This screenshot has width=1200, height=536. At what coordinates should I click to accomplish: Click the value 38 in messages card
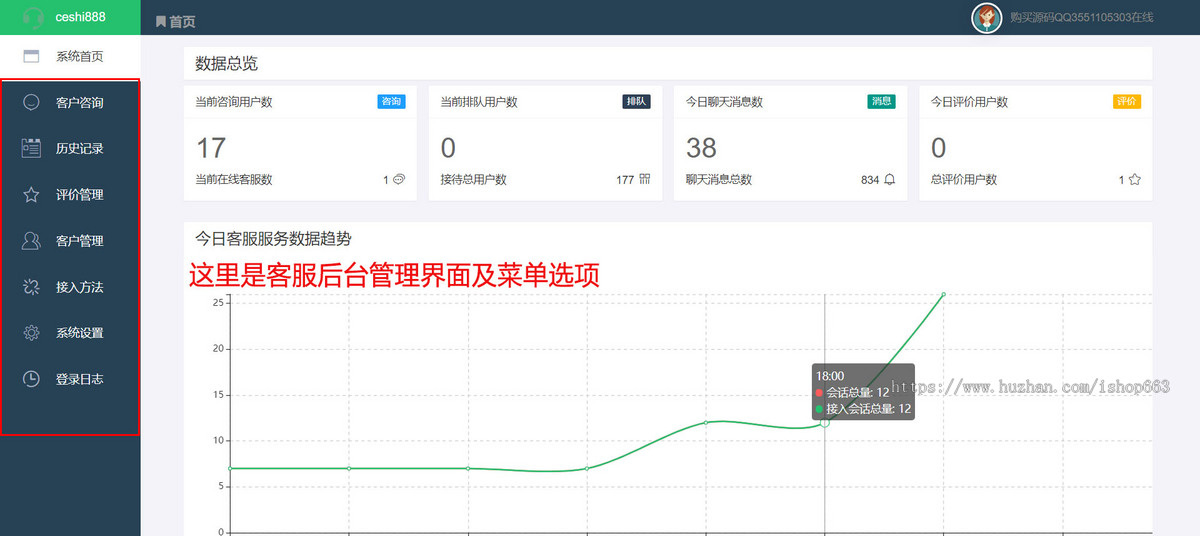click(x=701, y=148)
